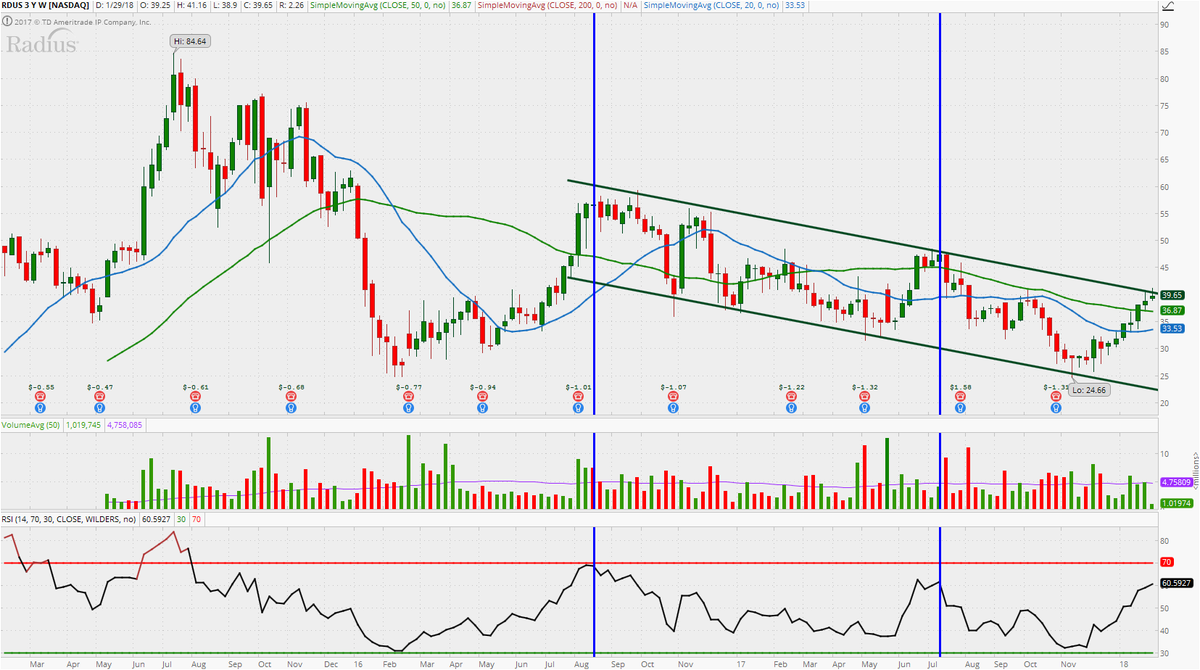This screenshot has width=1200, height=670.
Task: Select the lower dark green channel trendline
Action: coord(862,333)
